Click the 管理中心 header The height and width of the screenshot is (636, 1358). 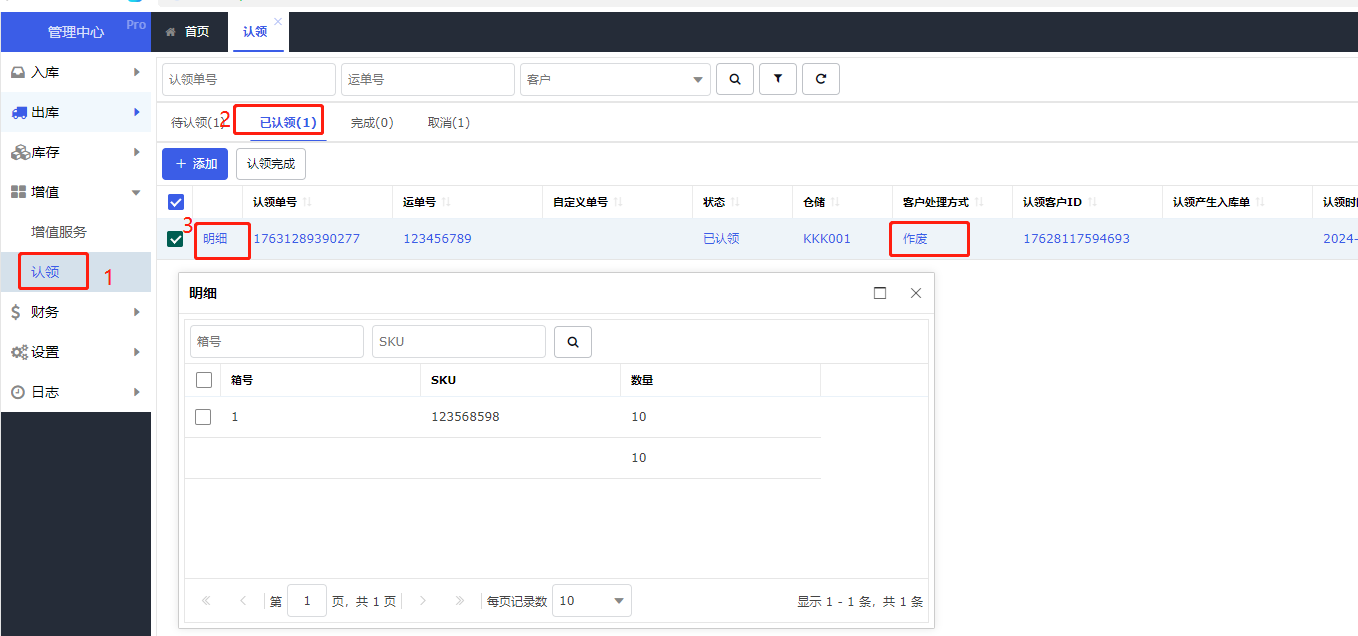(76, 32)
